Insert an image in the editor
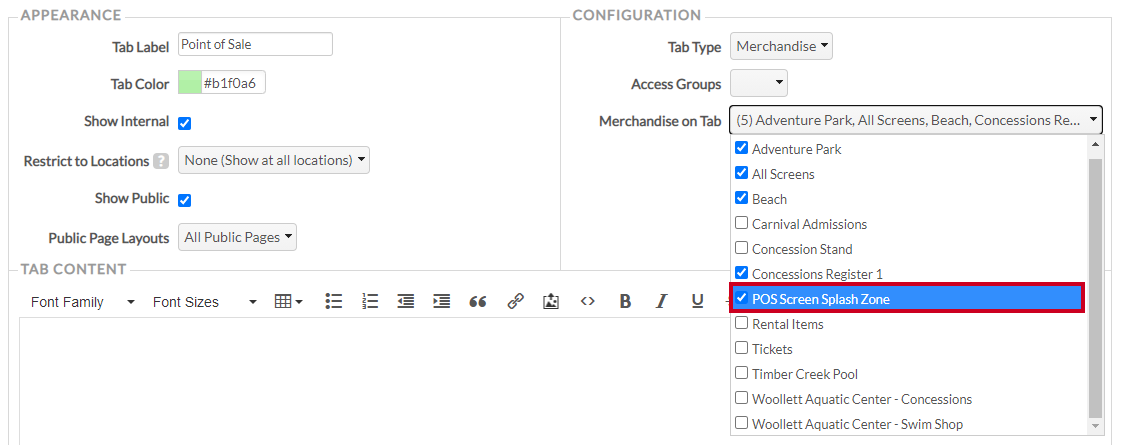Screen dimensions: 1122x445 coord(550,302)
